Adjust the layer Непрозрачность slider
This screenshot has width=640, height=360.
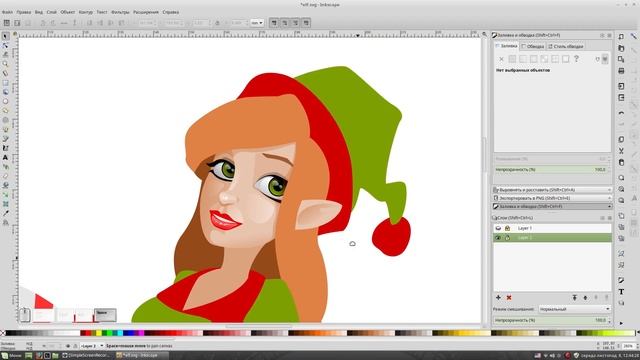[552, 320]
